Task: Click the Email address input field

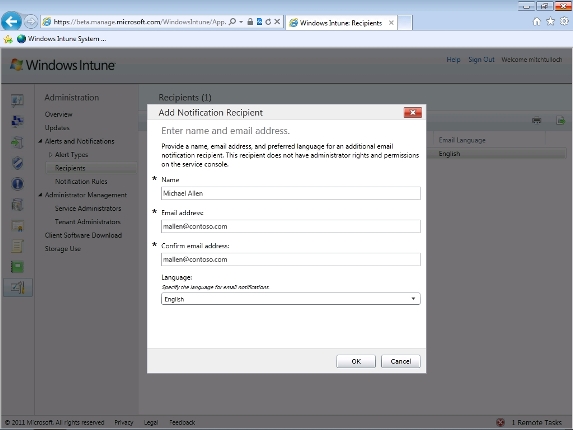Action: [291, 226]
